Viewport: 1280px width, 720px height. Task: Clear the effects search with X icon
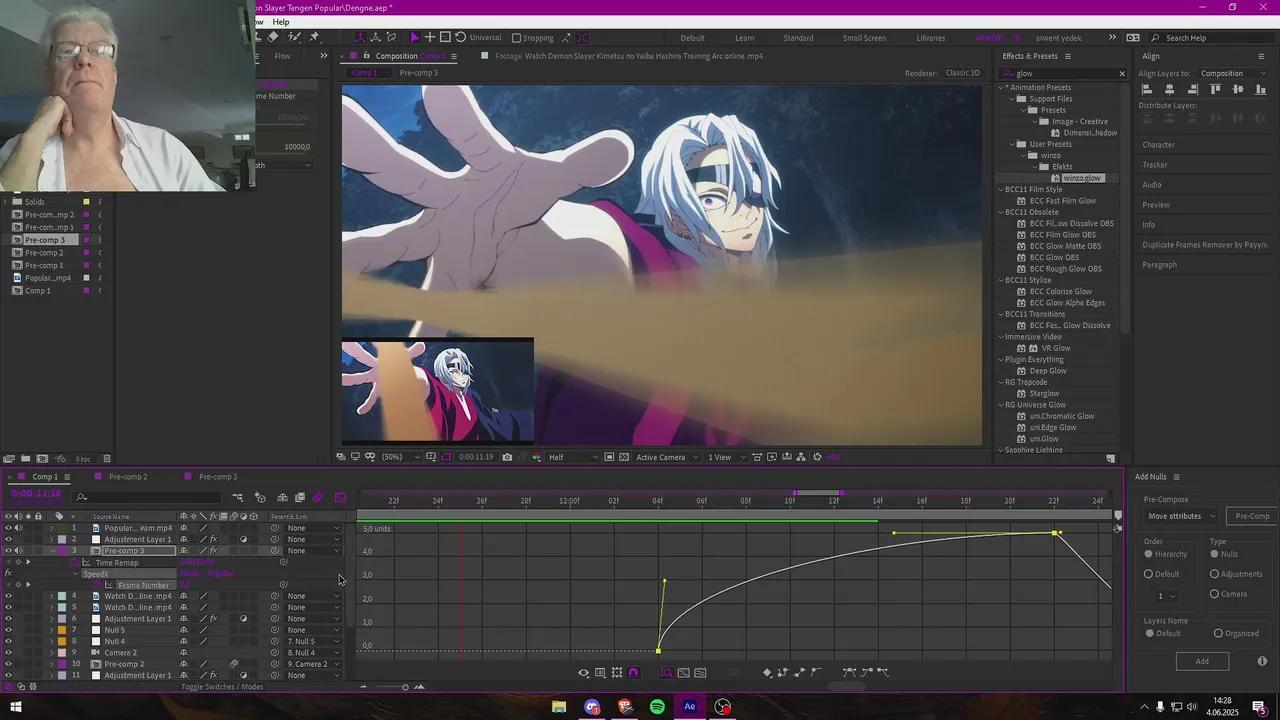1122,73
